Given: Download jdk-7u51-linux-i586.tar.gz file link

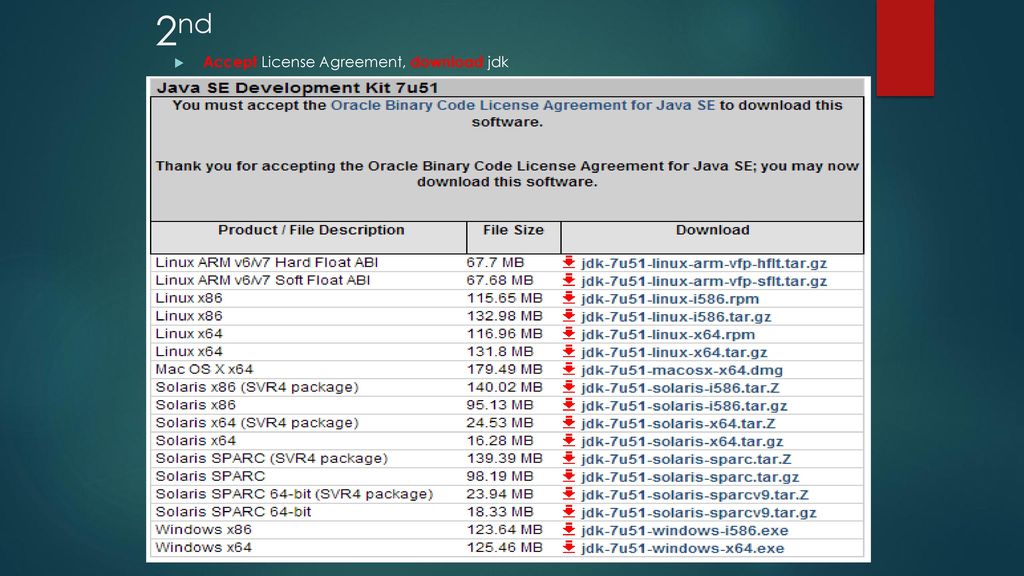Looking at the screenshot, I should pyautogui.click(x=676, y=317).
